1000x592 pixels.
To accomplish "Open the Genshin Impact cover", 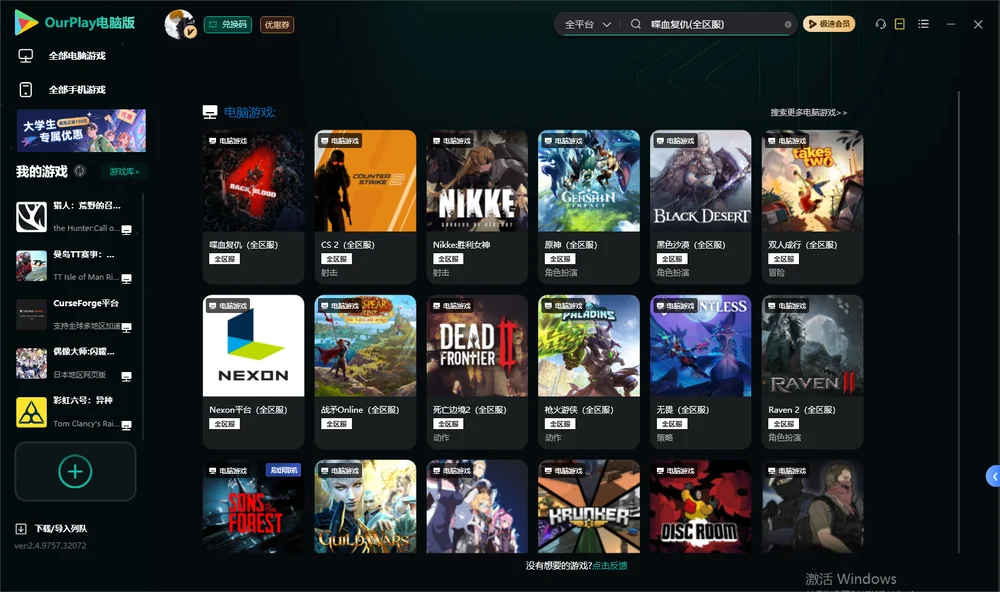I will [x=589, y=181].
